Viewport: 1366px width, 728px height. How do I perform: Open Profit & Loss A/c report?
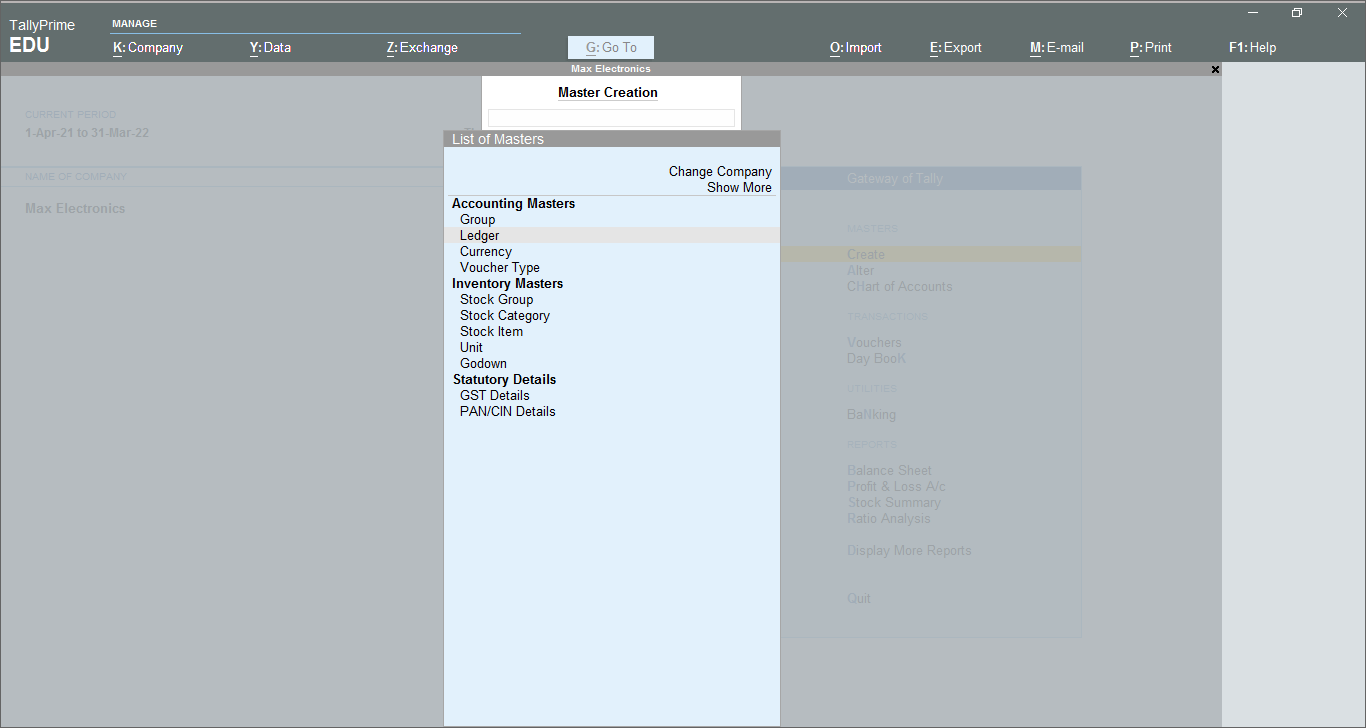pos(896,486)
